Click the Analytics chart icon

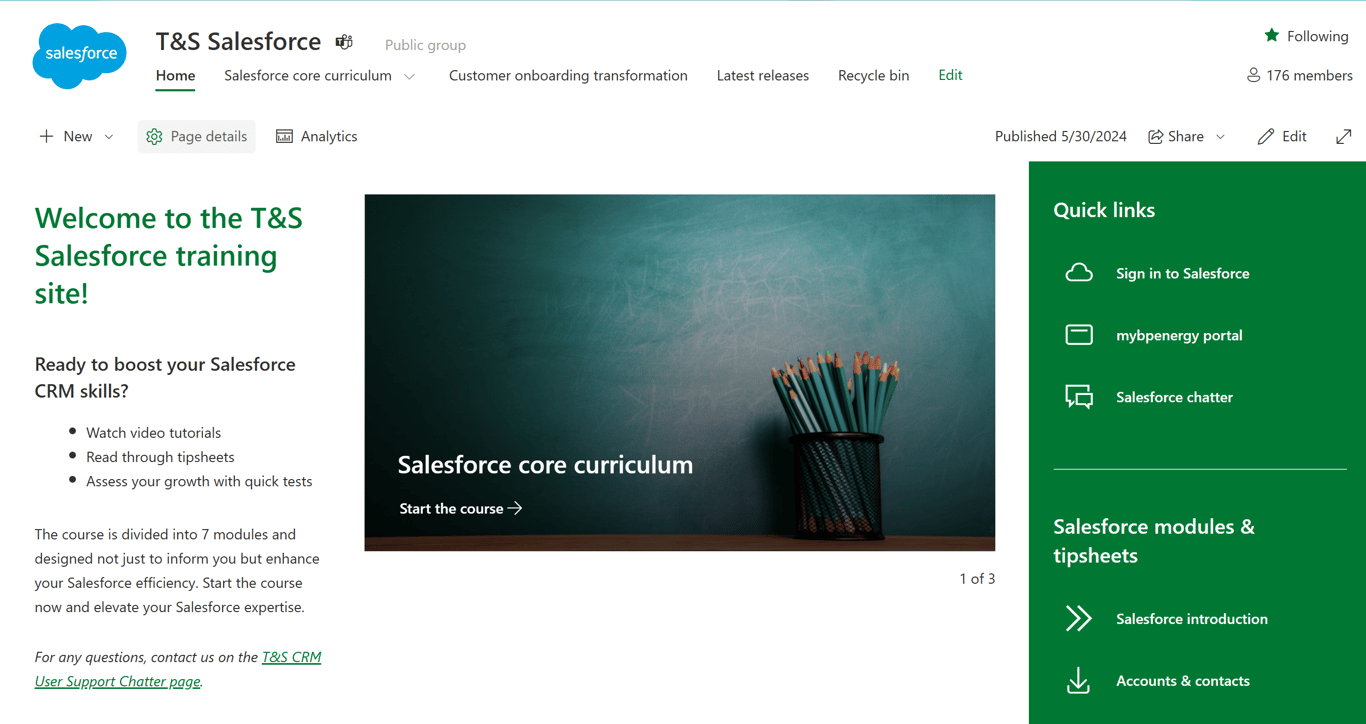click(x=284, y=136)
